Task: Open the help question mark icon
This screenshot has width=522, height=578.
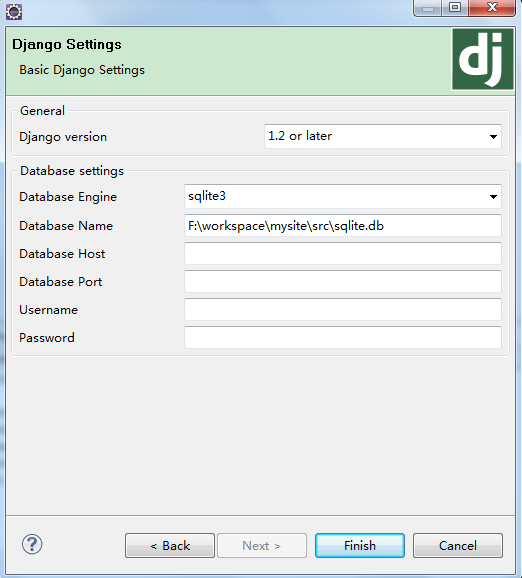Action: point(32,544)
